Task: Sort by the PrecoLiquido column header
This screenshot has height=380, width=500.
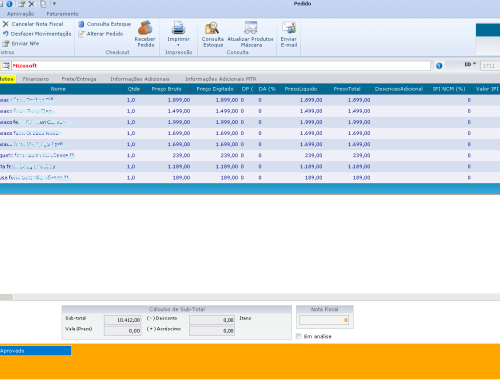Action: 301,89
